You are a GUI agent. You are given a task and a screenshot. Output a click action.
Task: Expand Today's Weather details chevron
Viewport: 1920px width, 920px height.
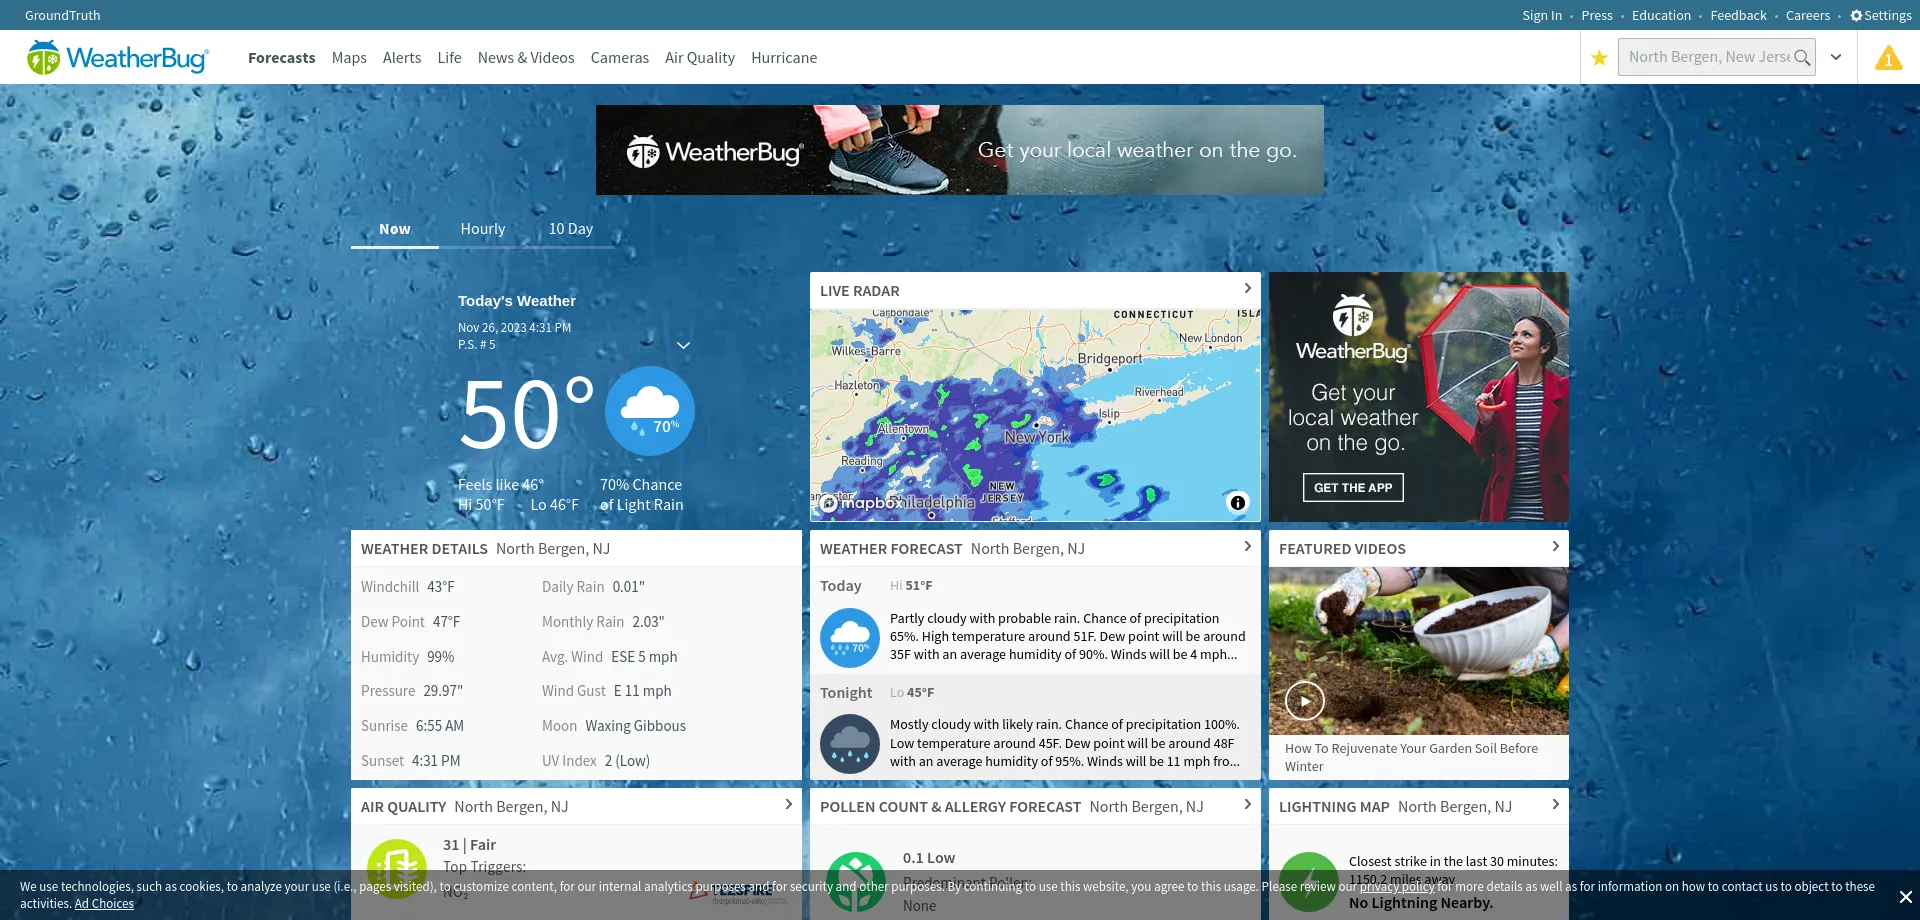[x=683, y=345]
